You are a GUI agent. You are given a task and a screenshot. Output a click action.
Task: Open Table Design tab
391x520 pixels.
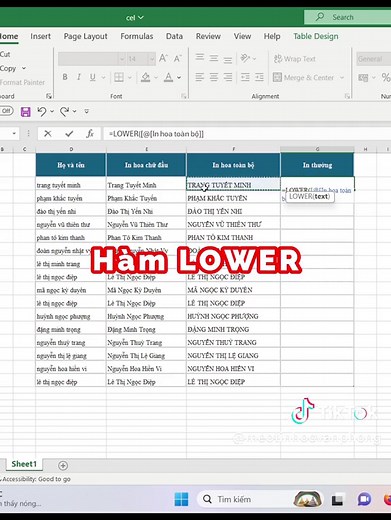click(316, 36)
